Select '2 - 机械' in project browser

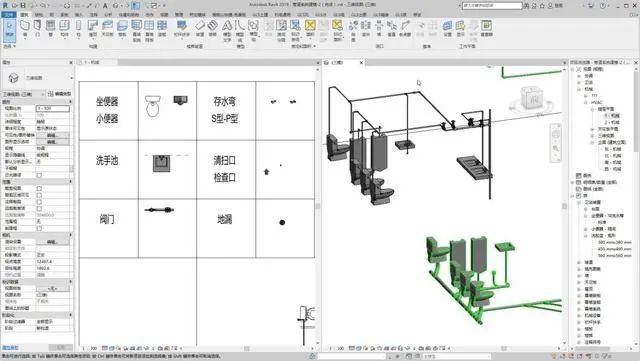click(x=612, y=123)
